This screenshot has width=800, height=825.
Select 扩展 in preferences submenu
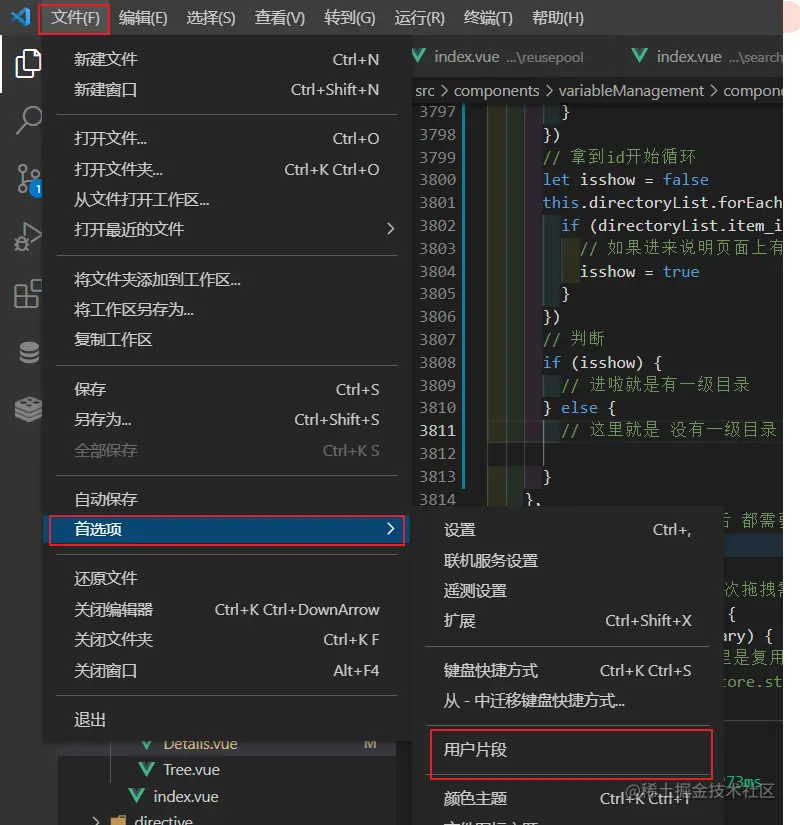567,621
